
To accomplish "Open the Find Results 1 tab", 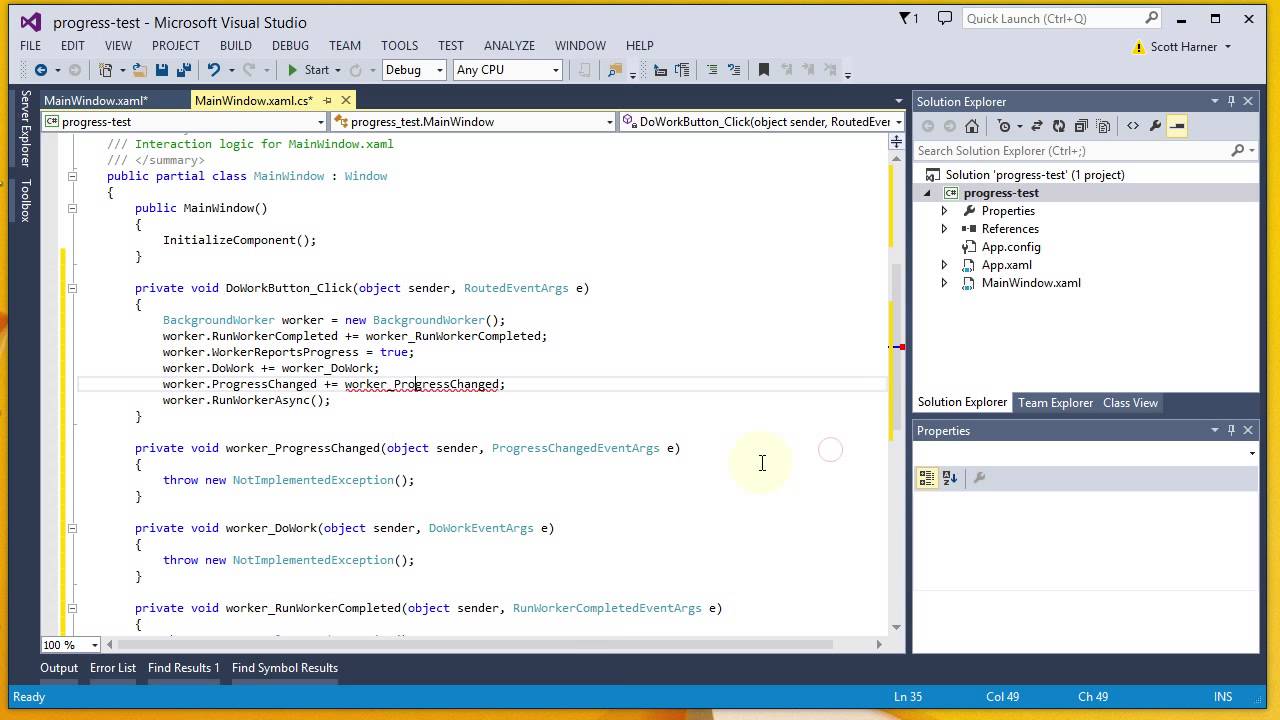I will tap(184, 668).
